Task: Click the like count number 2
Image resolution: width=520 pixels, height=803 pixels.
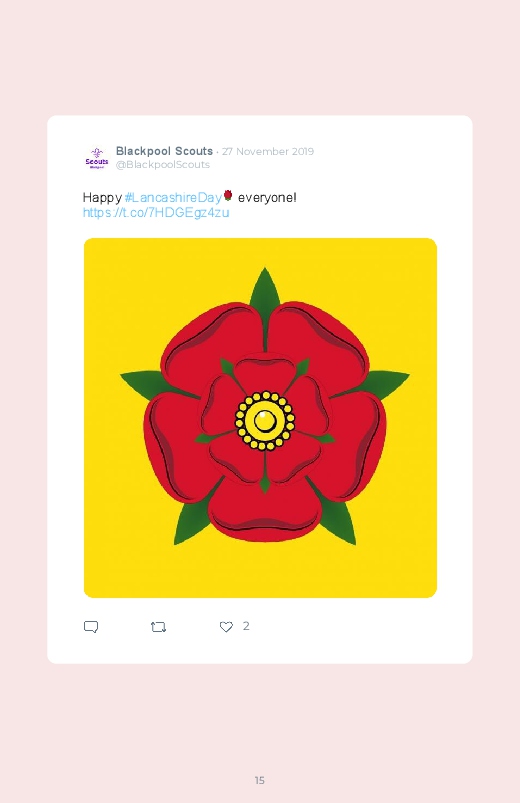Action: 246,626
